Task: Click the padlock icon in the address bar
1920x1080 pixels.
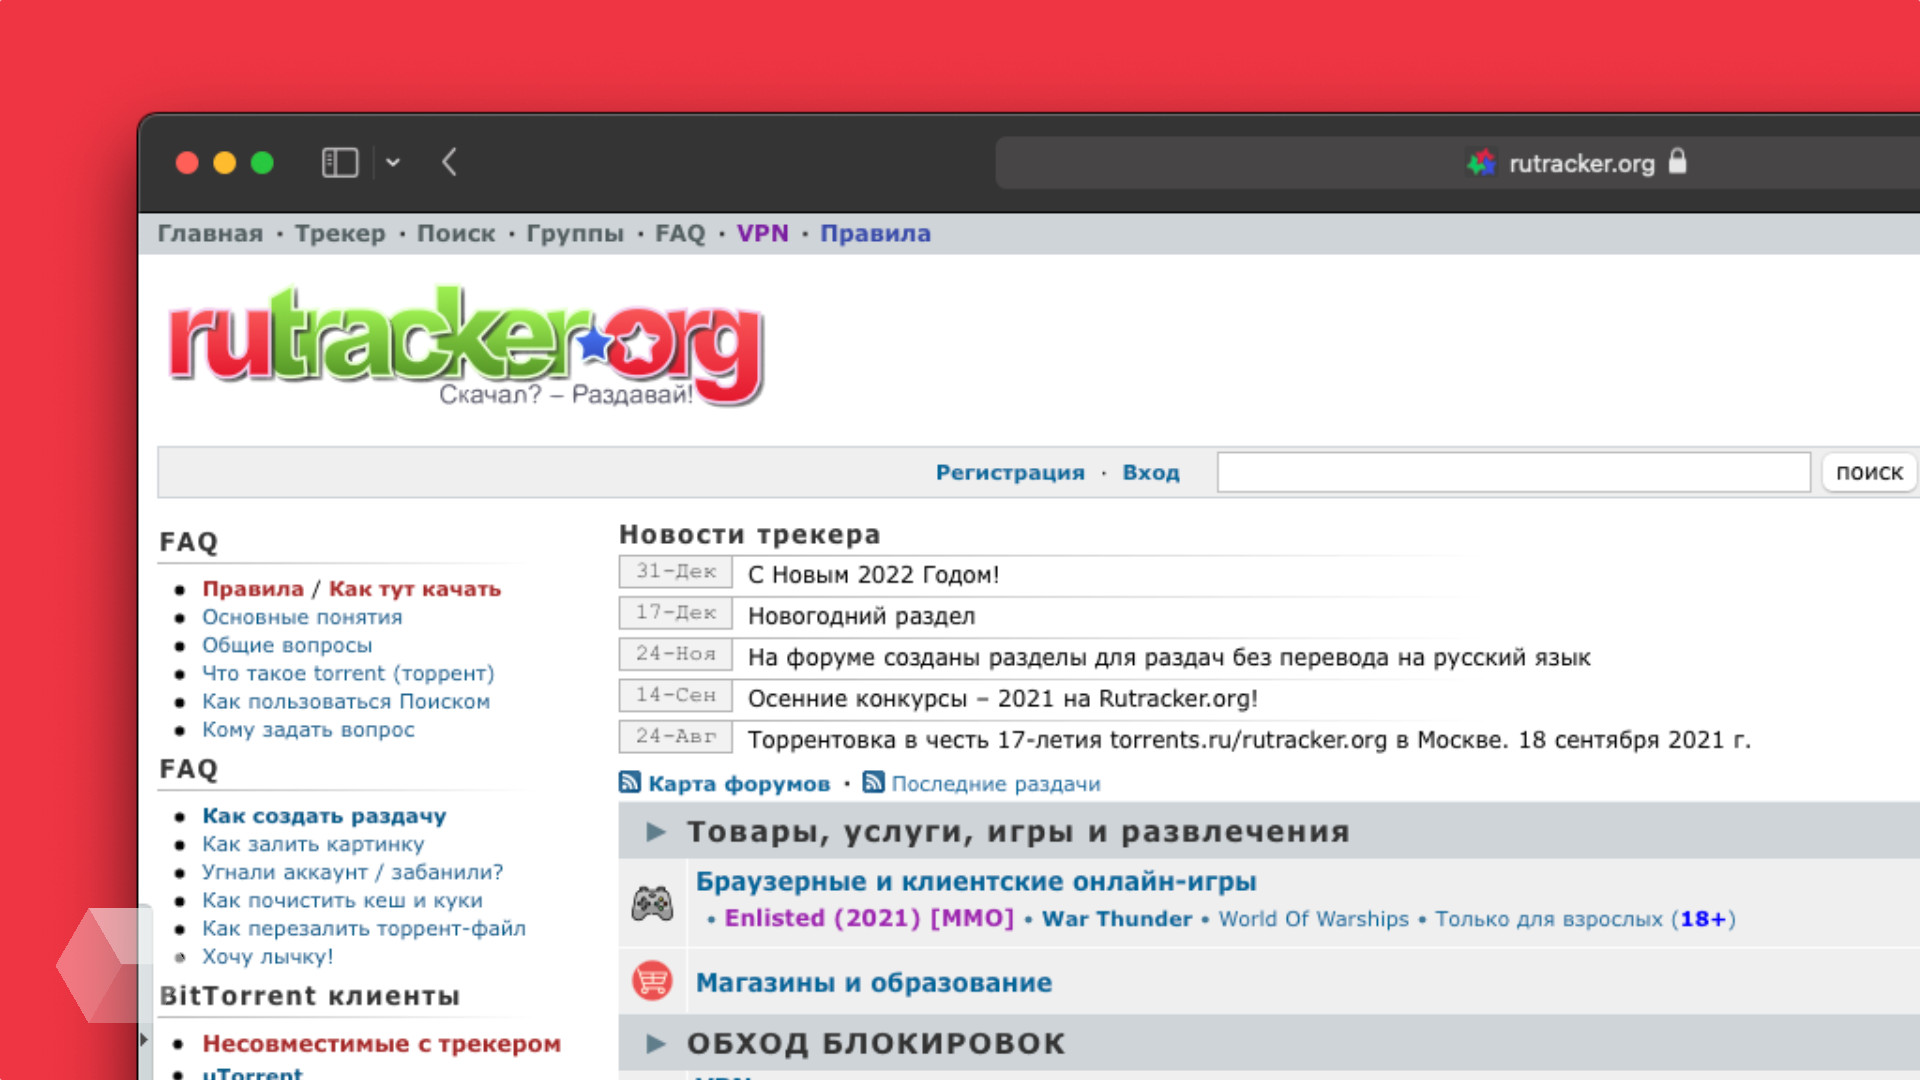Action: [1678, 161]
